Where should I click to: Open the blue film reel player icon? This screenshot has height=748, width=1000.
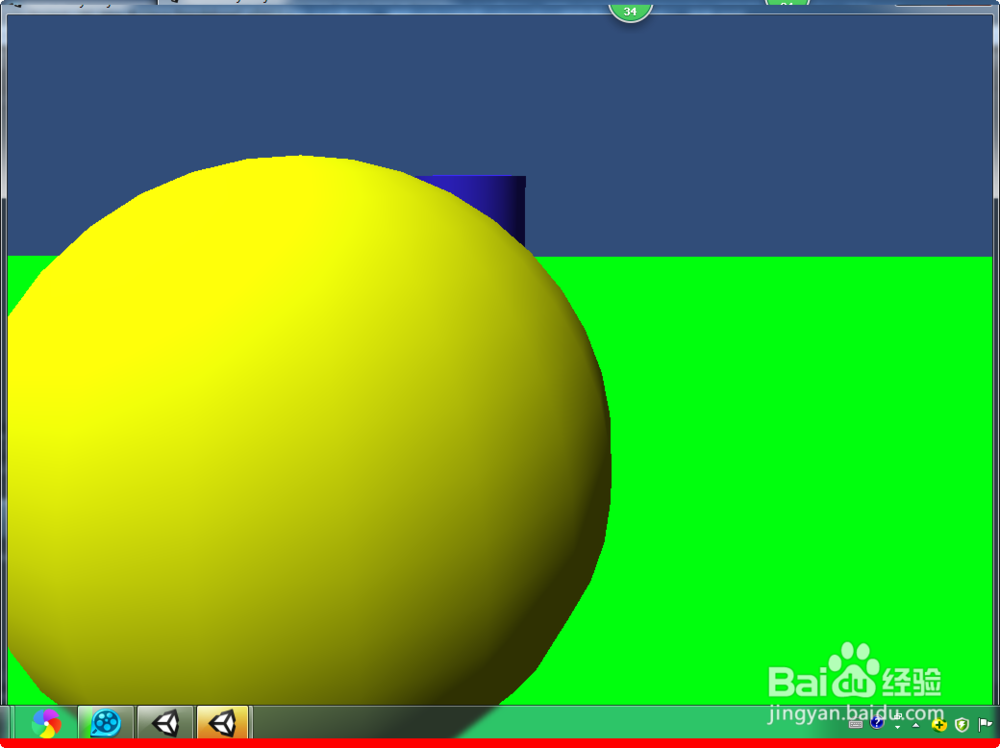click(105, 723)
